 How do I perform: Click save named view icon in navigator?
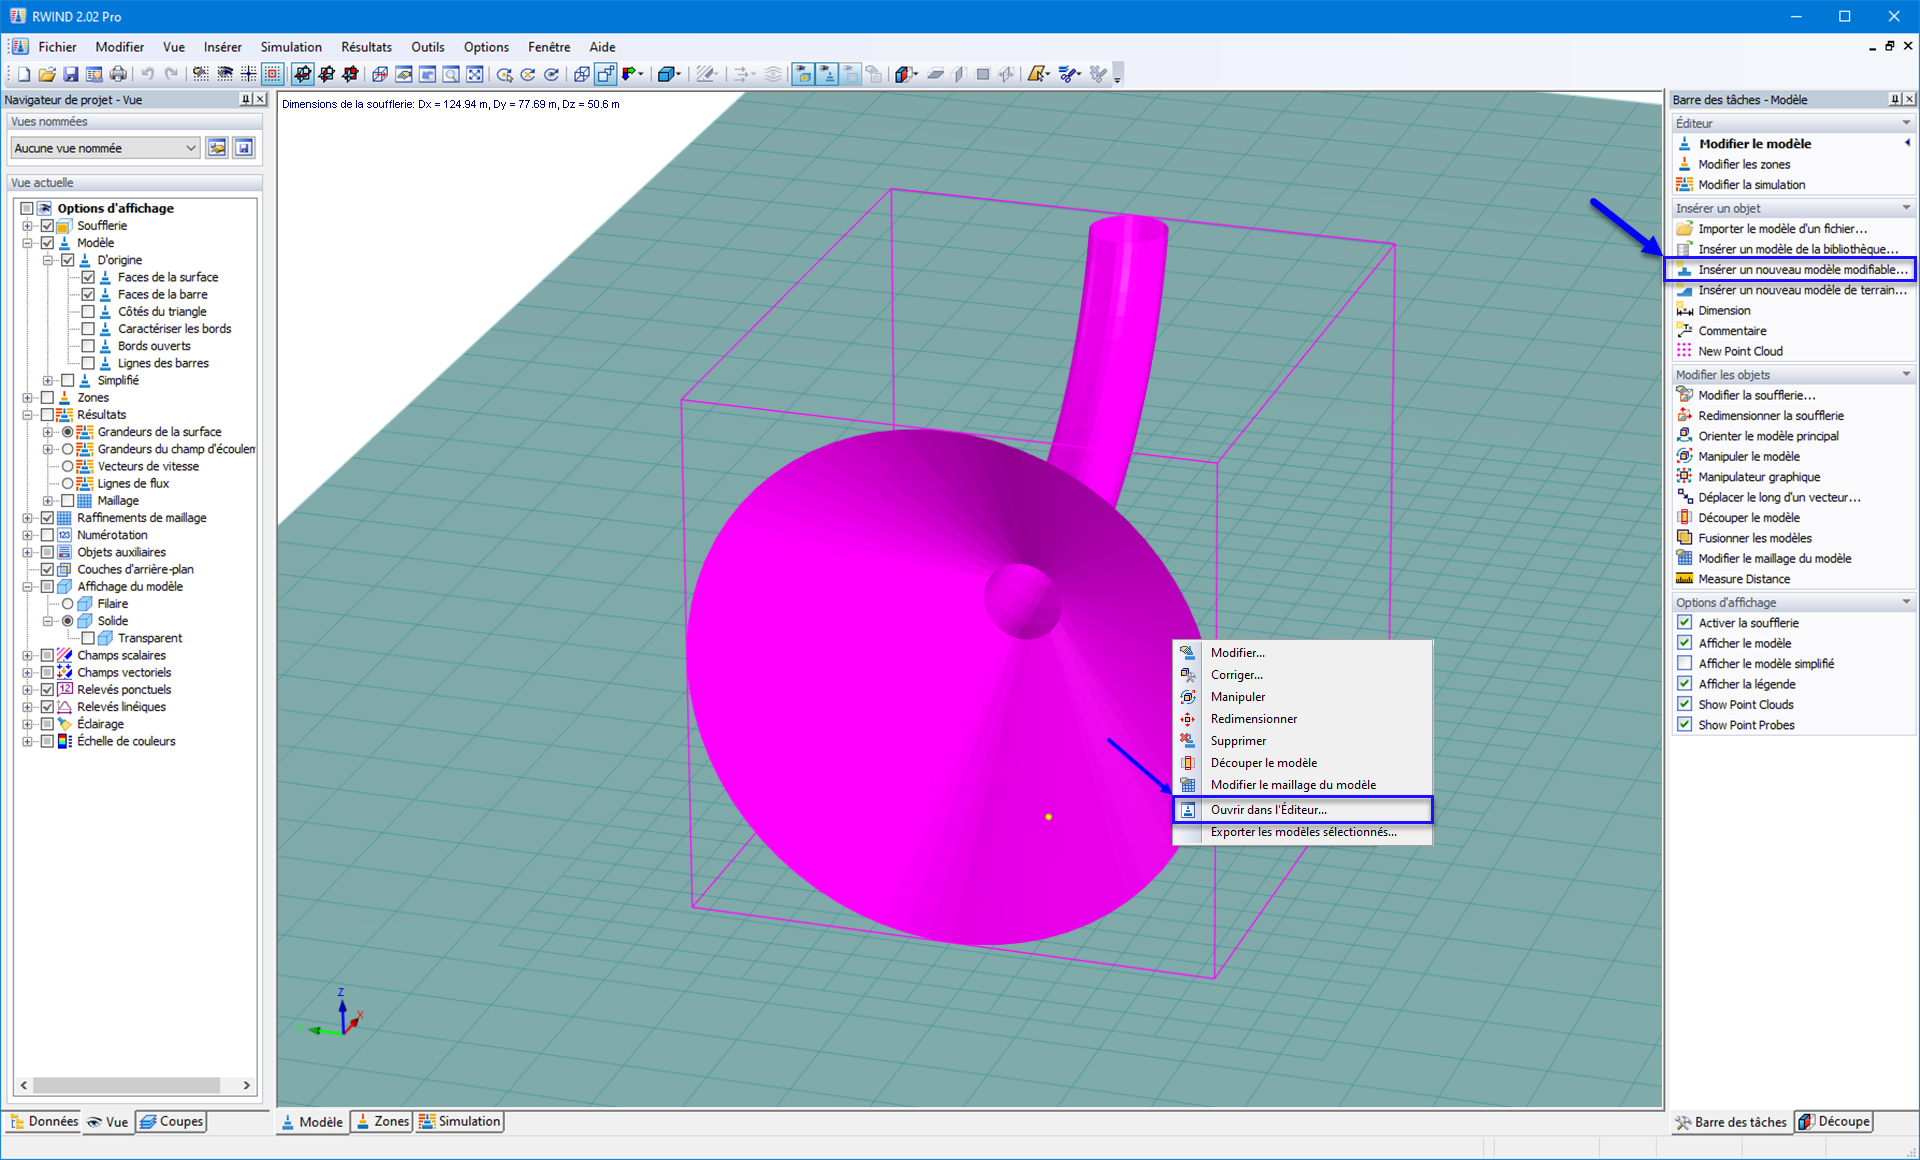(x=243, y=148)
